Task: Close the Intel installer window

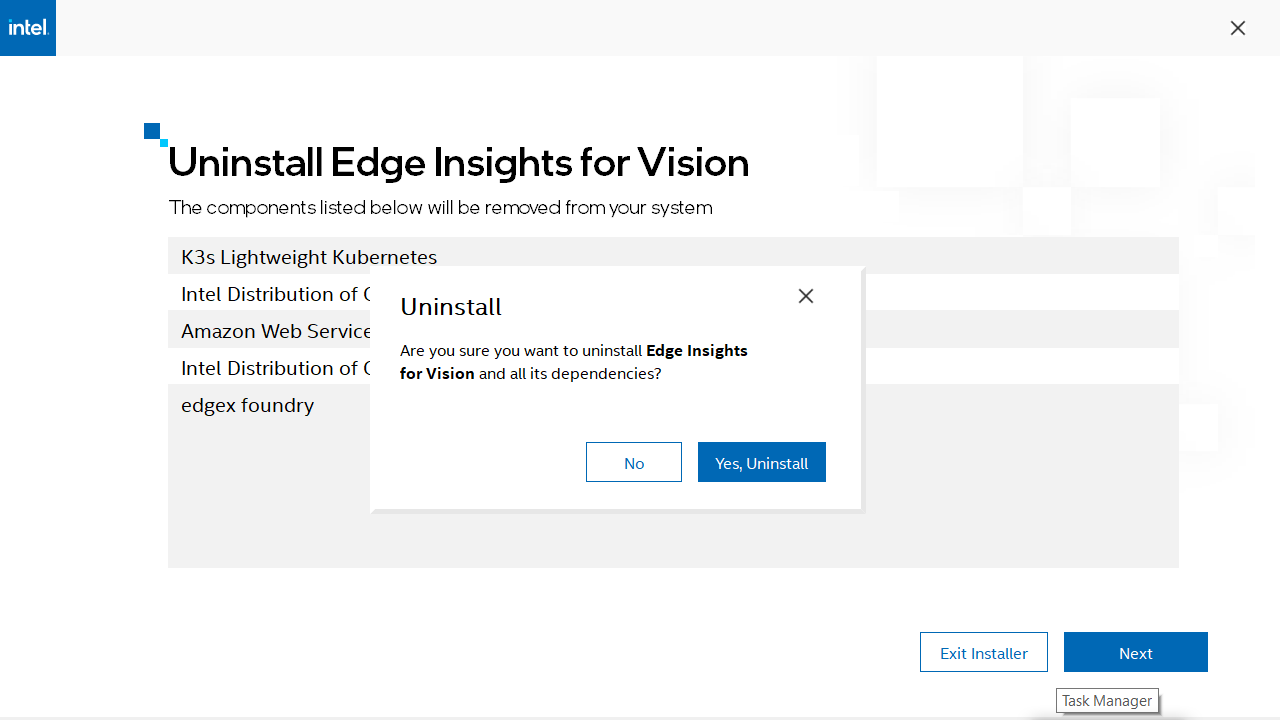Action: (x=1238, y=28)
